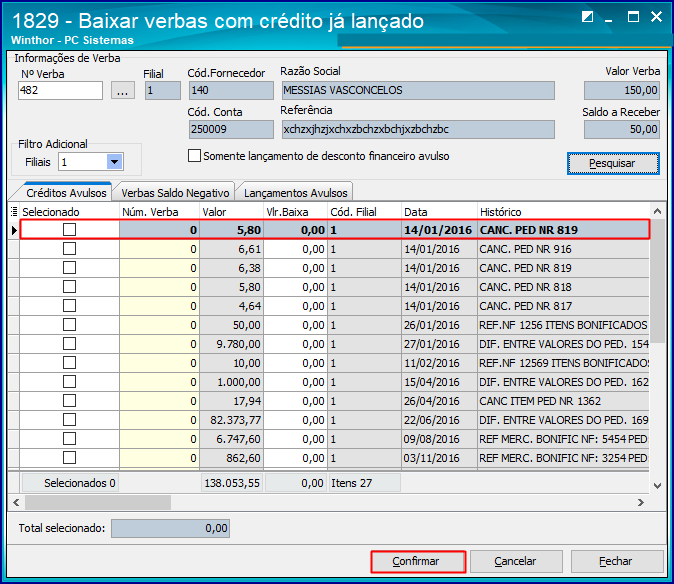Click the Cód. Conta field
The height and width of the screenshot is (584, 674).
(x=231, y=129)
